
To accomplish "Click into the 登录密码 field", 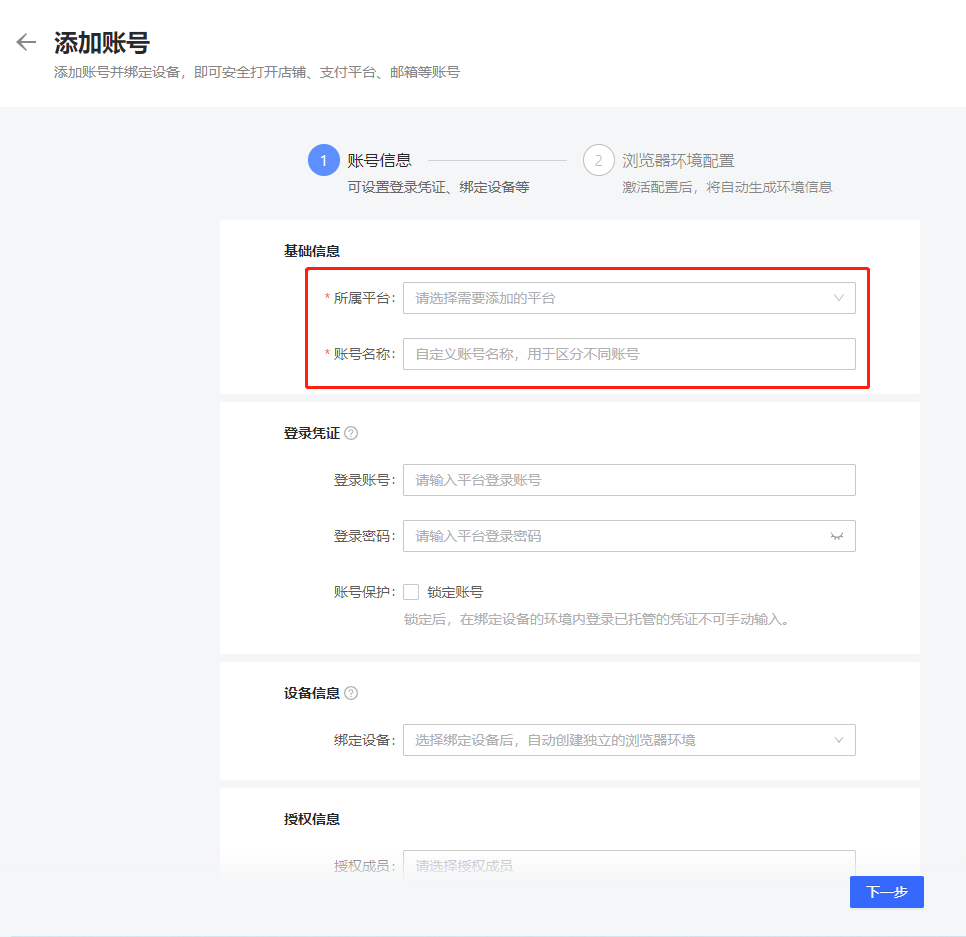I will tap(629, 536).
